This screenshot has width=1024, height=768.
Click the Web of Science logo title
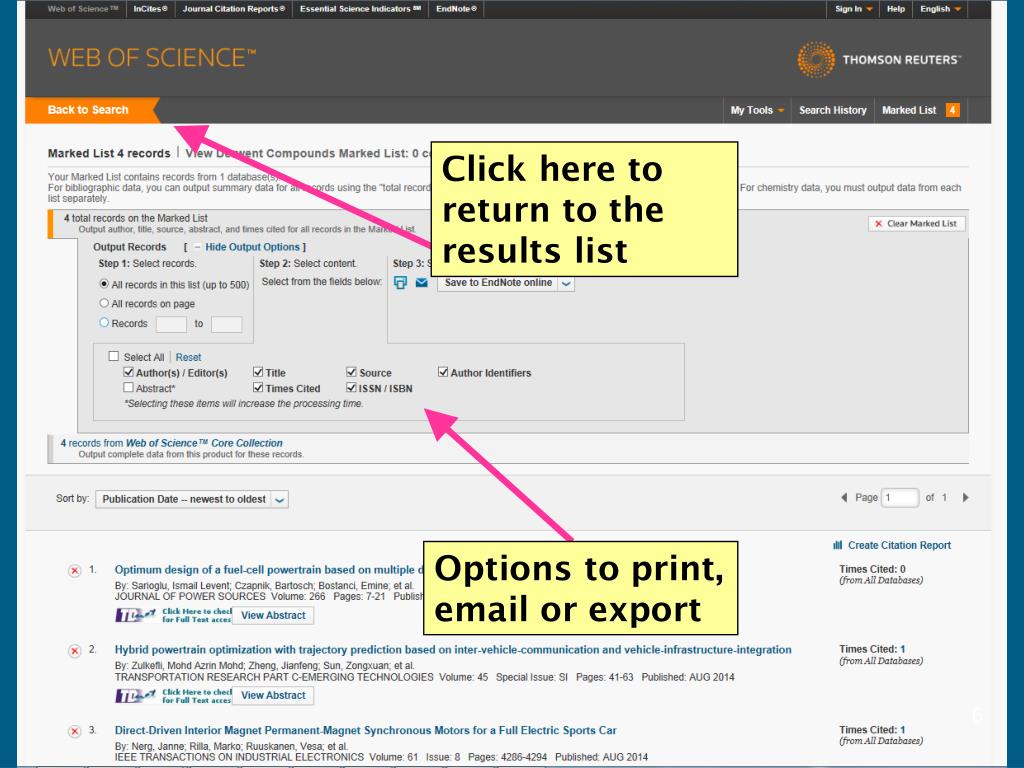point(152,58)
